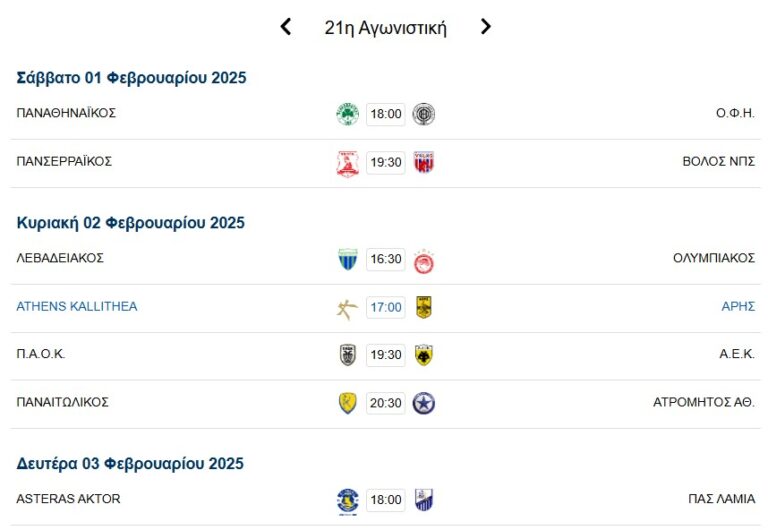
Task: Open the ATHENS KALLITHEA team link
Action: point(77,307)
